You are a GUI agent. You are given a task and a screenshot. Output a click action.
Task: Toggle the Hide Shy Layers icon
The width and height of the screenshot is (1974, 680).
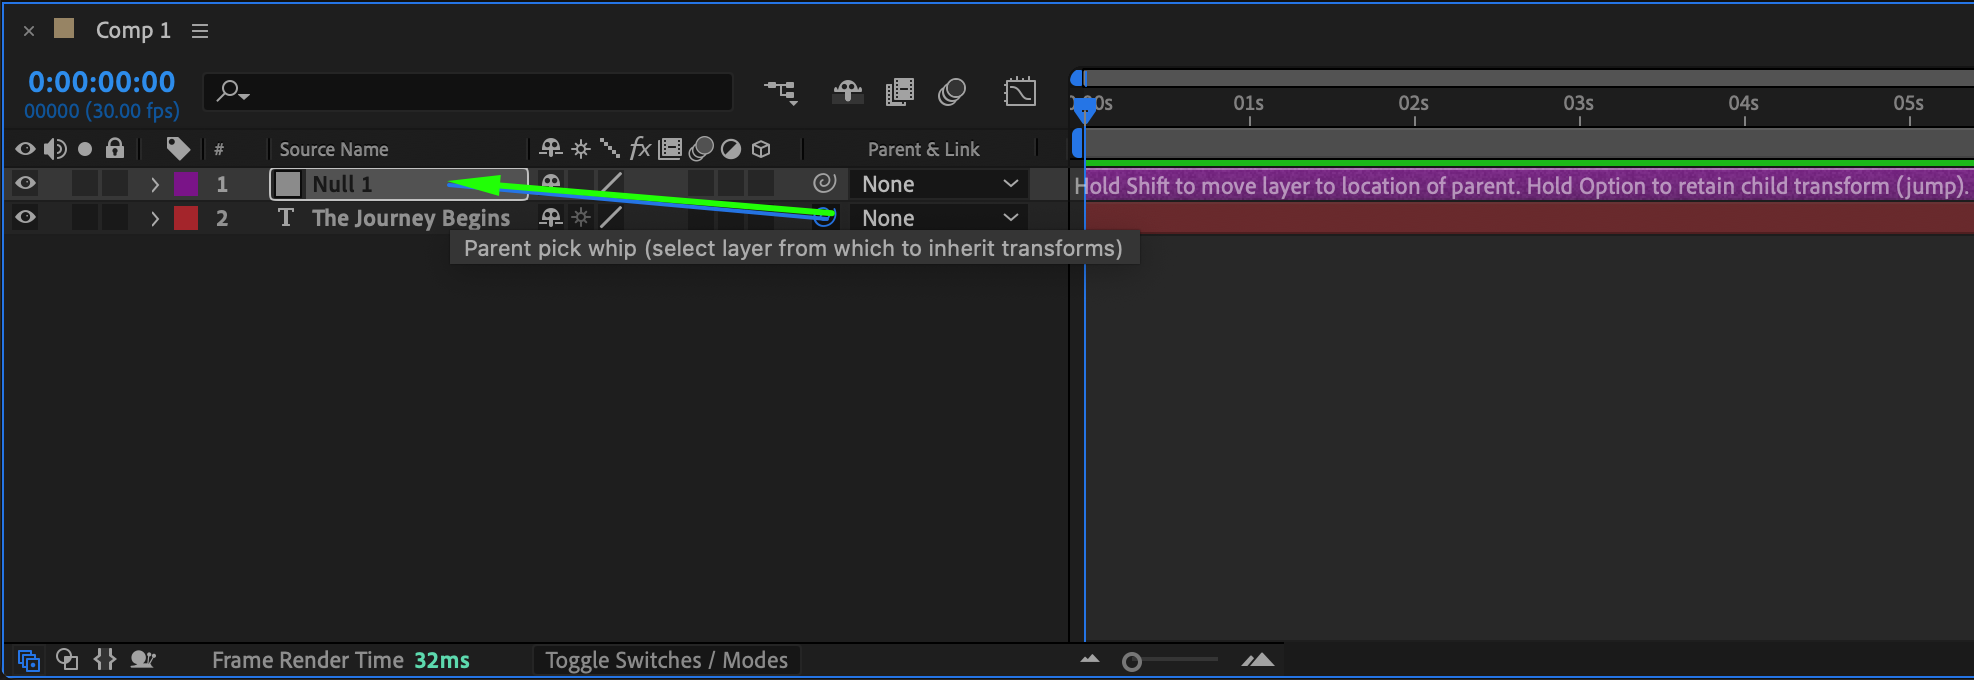847,92
